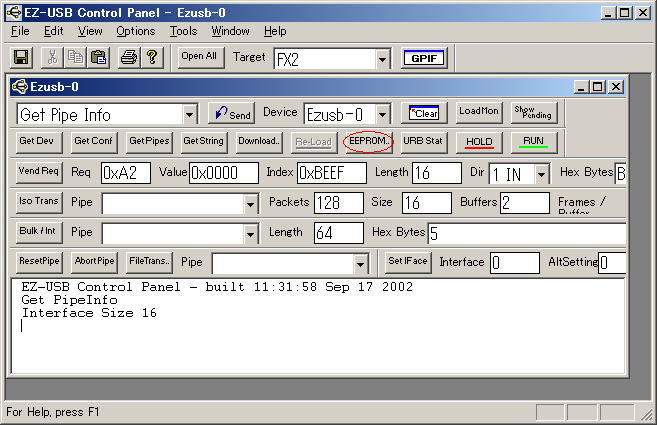Click the HOLD button

479,142
